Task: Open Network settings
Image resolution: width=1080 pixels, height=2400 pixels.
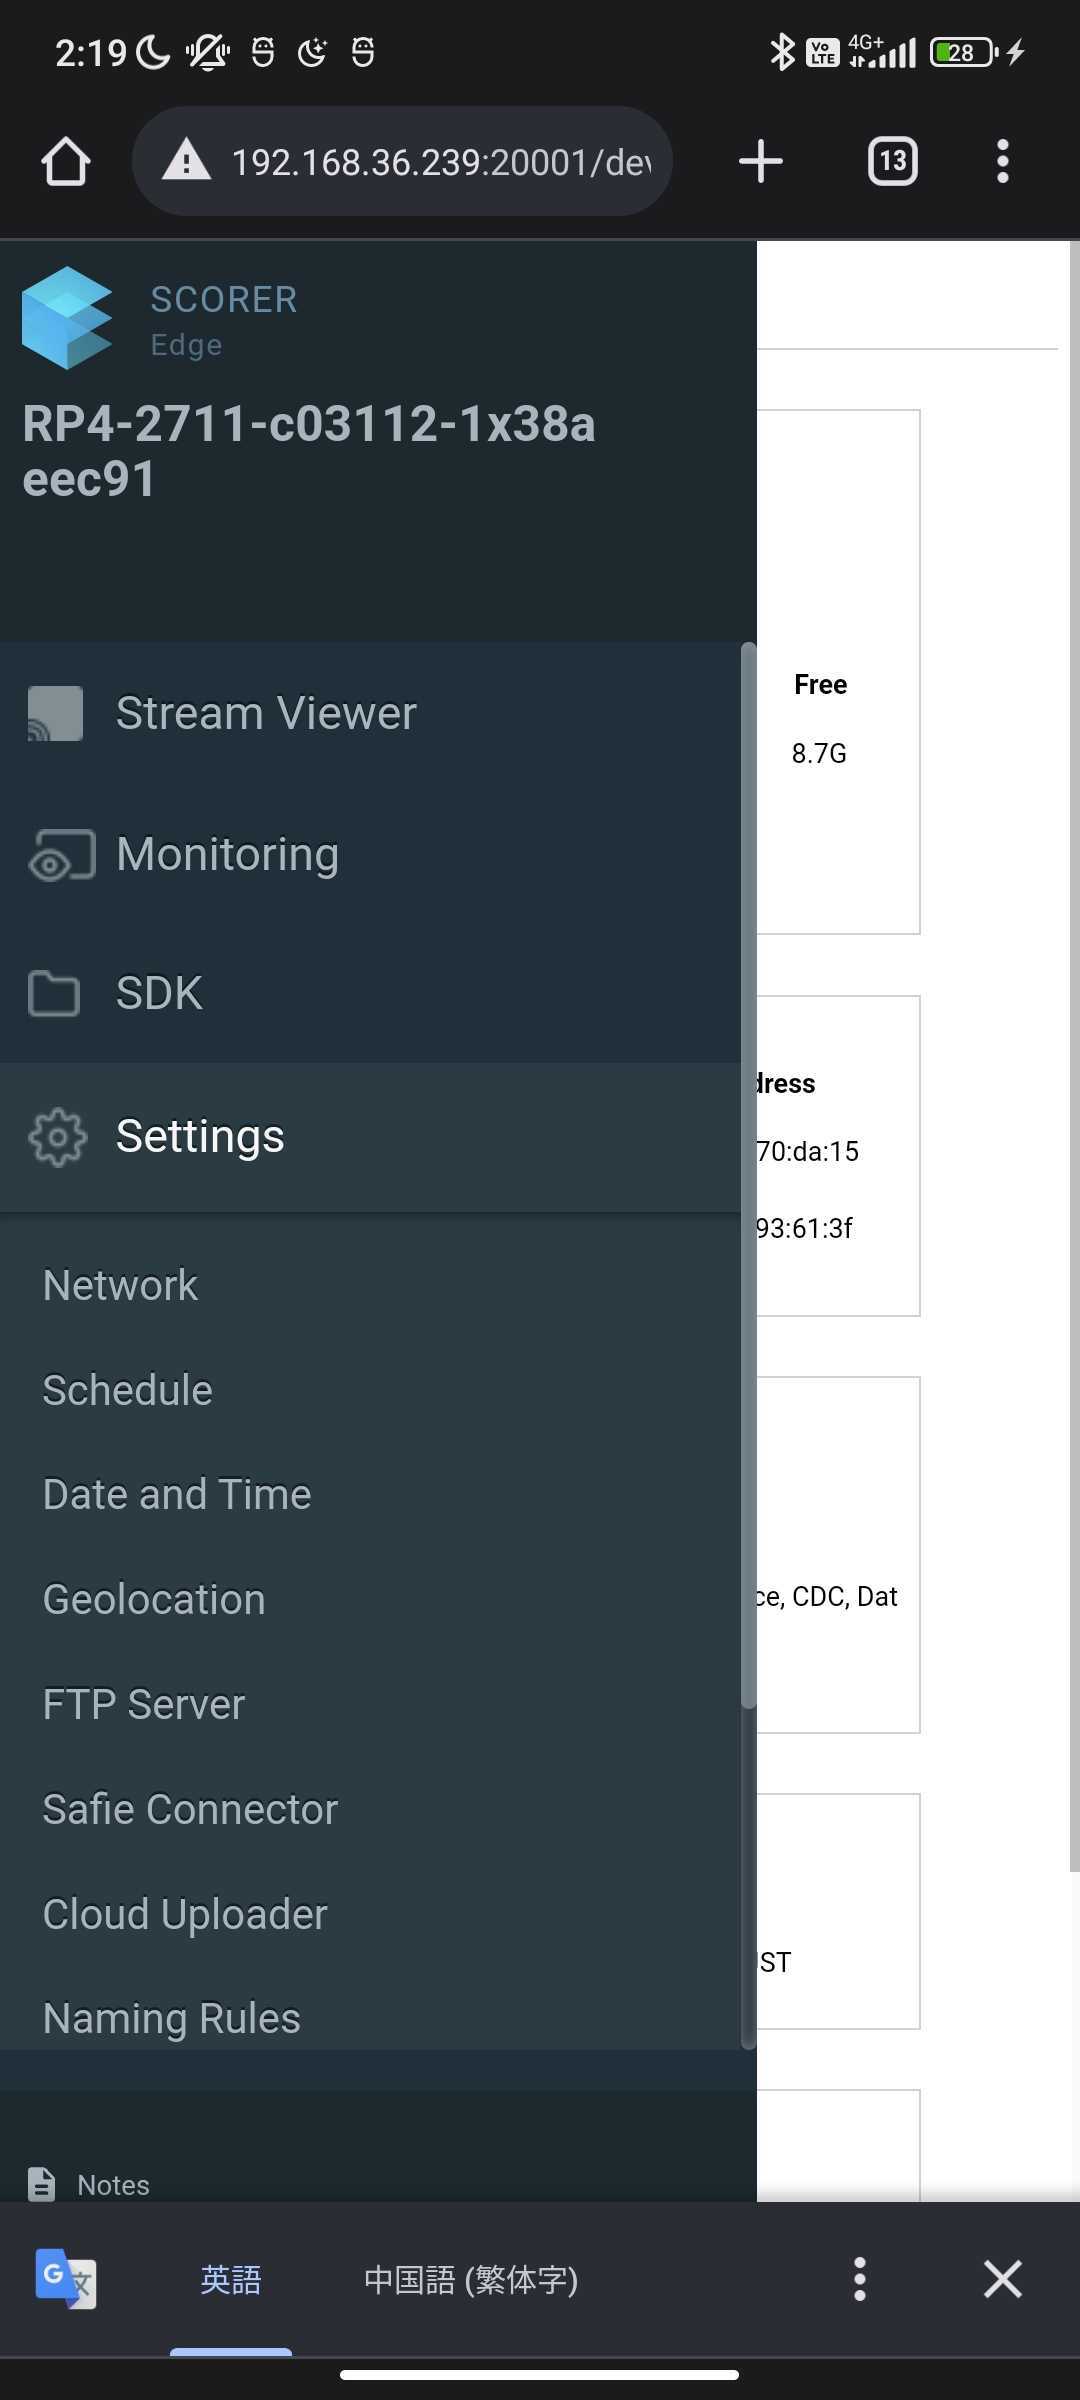Action: pyautogui.click(x=120, y=1285)
